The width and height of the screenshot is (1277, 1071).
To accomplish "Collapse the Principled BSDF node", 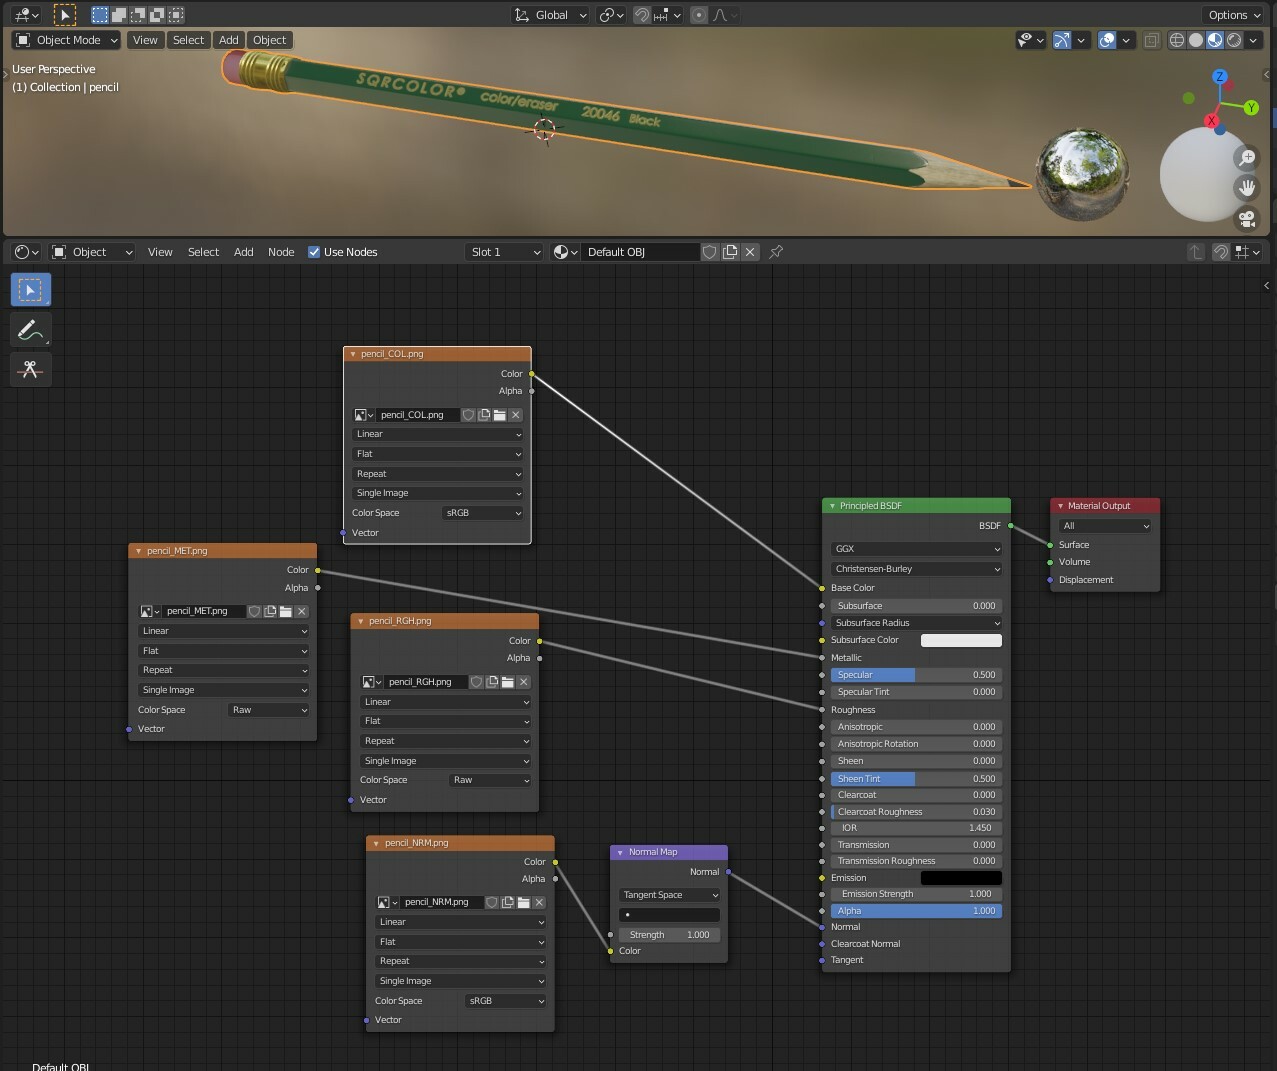I will click(x=832, y=506).
